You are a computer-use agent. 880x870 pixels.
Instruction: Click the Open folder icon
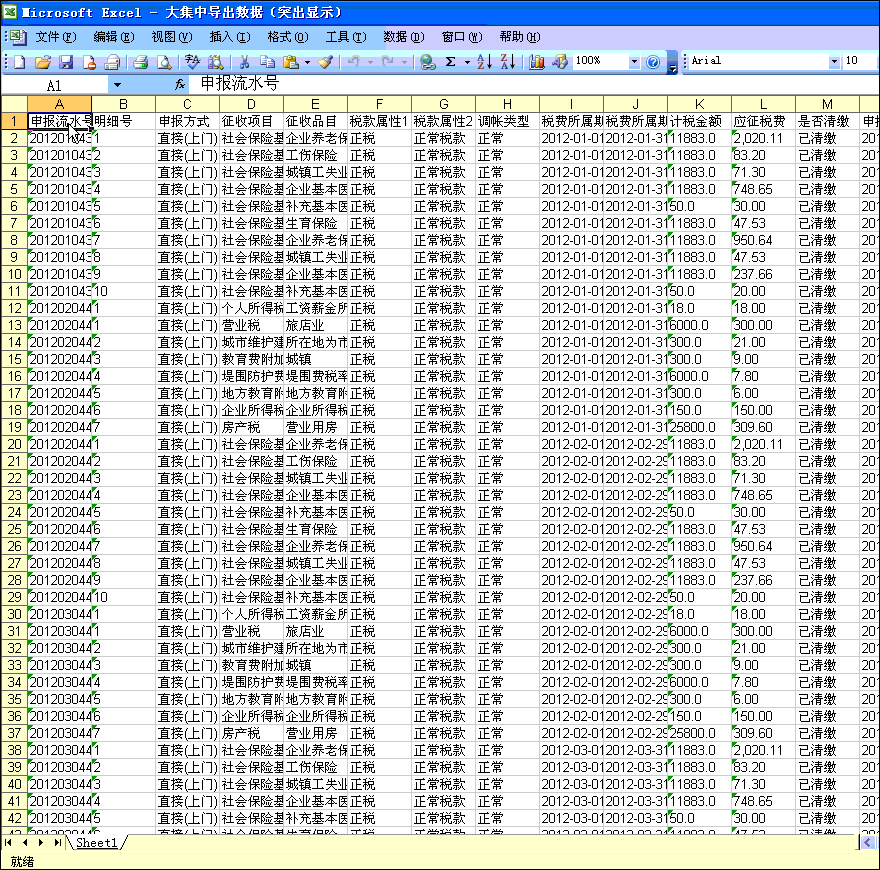click(x=43, y=62)
